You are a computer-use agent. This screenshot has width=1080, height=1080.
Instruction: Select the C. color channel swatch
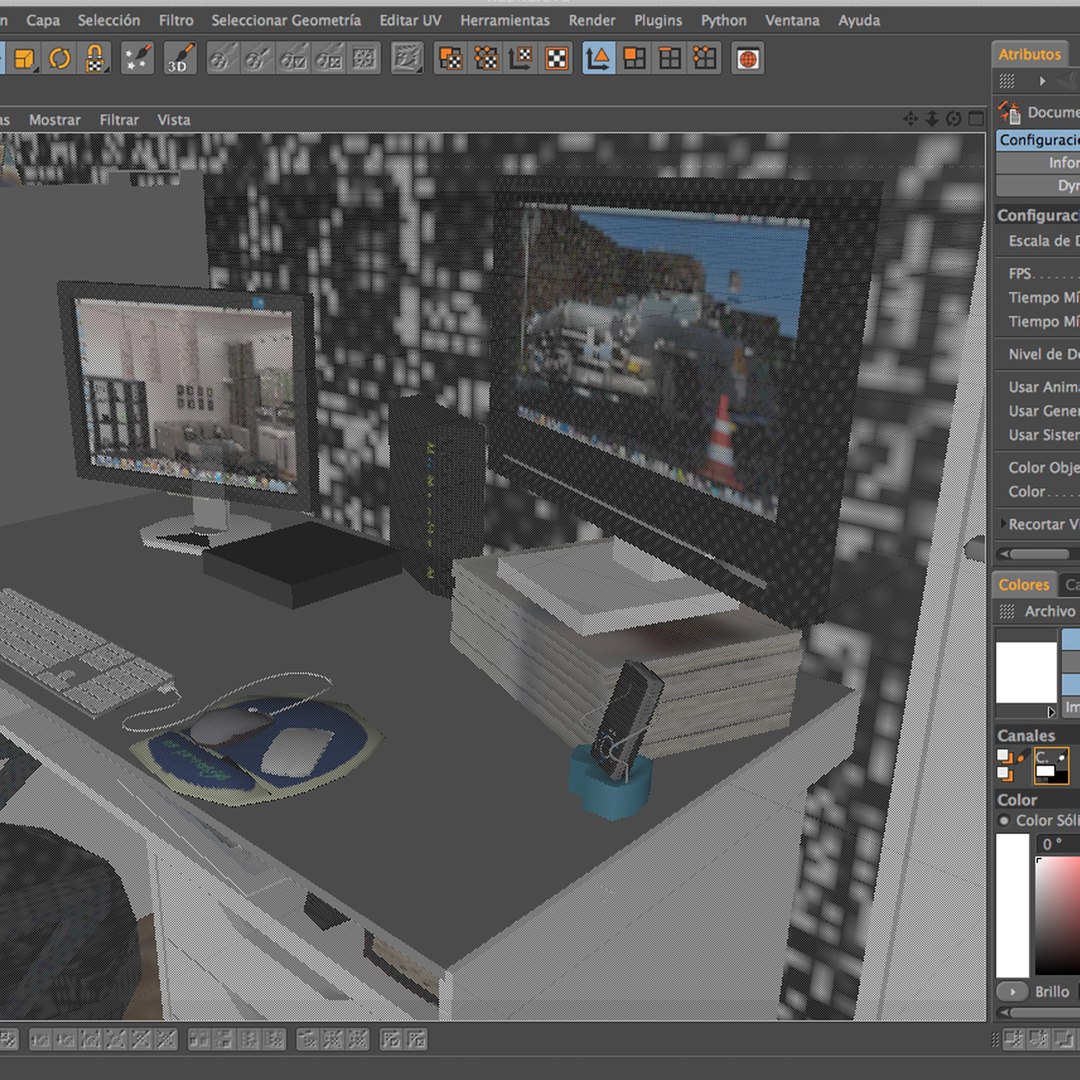click(1051, 766)
